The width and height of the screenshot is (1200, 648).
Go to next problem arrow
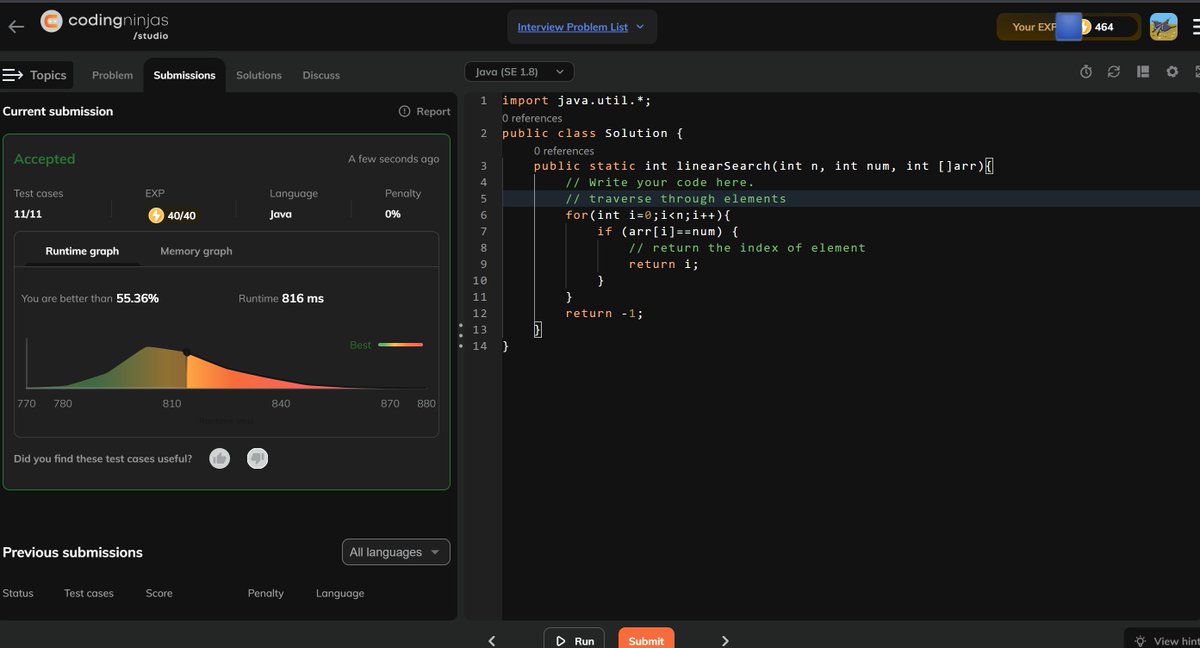click(725, 641)
